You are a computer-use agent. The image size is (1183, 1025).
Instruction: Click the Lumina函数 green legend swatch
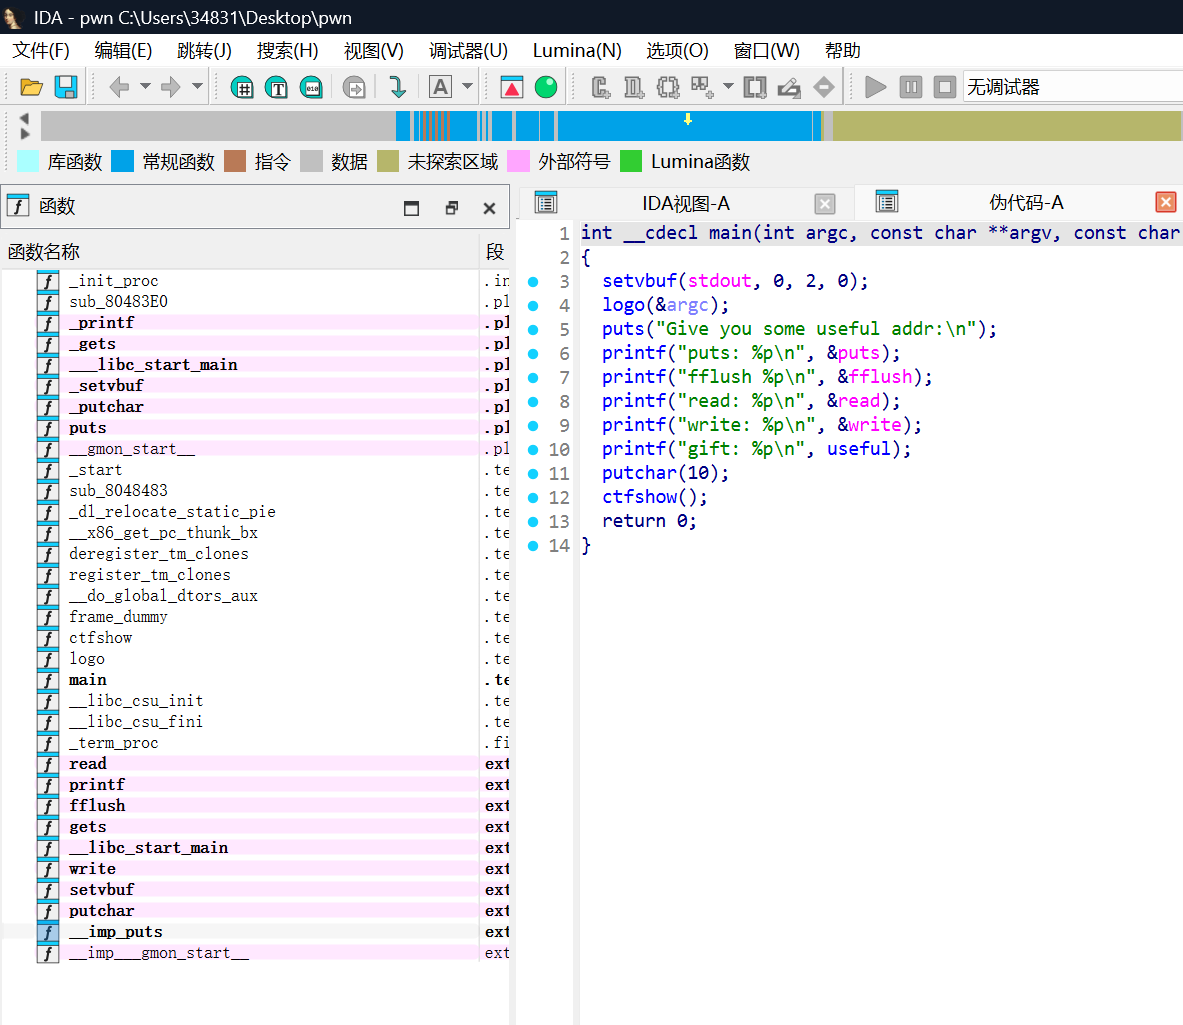tap(630, 161)
